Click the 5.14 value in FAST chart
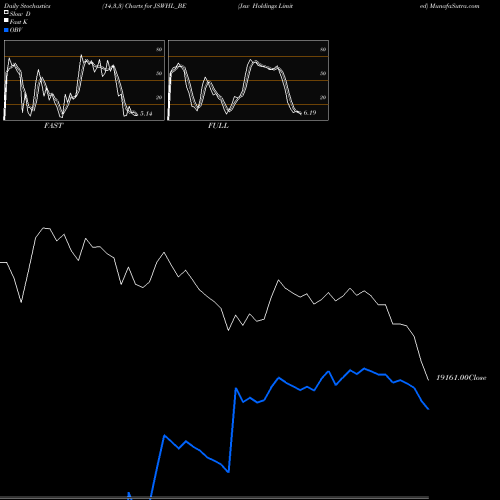Image resolution: width=500 pixels, height=500 pixels. click(146, 114)
